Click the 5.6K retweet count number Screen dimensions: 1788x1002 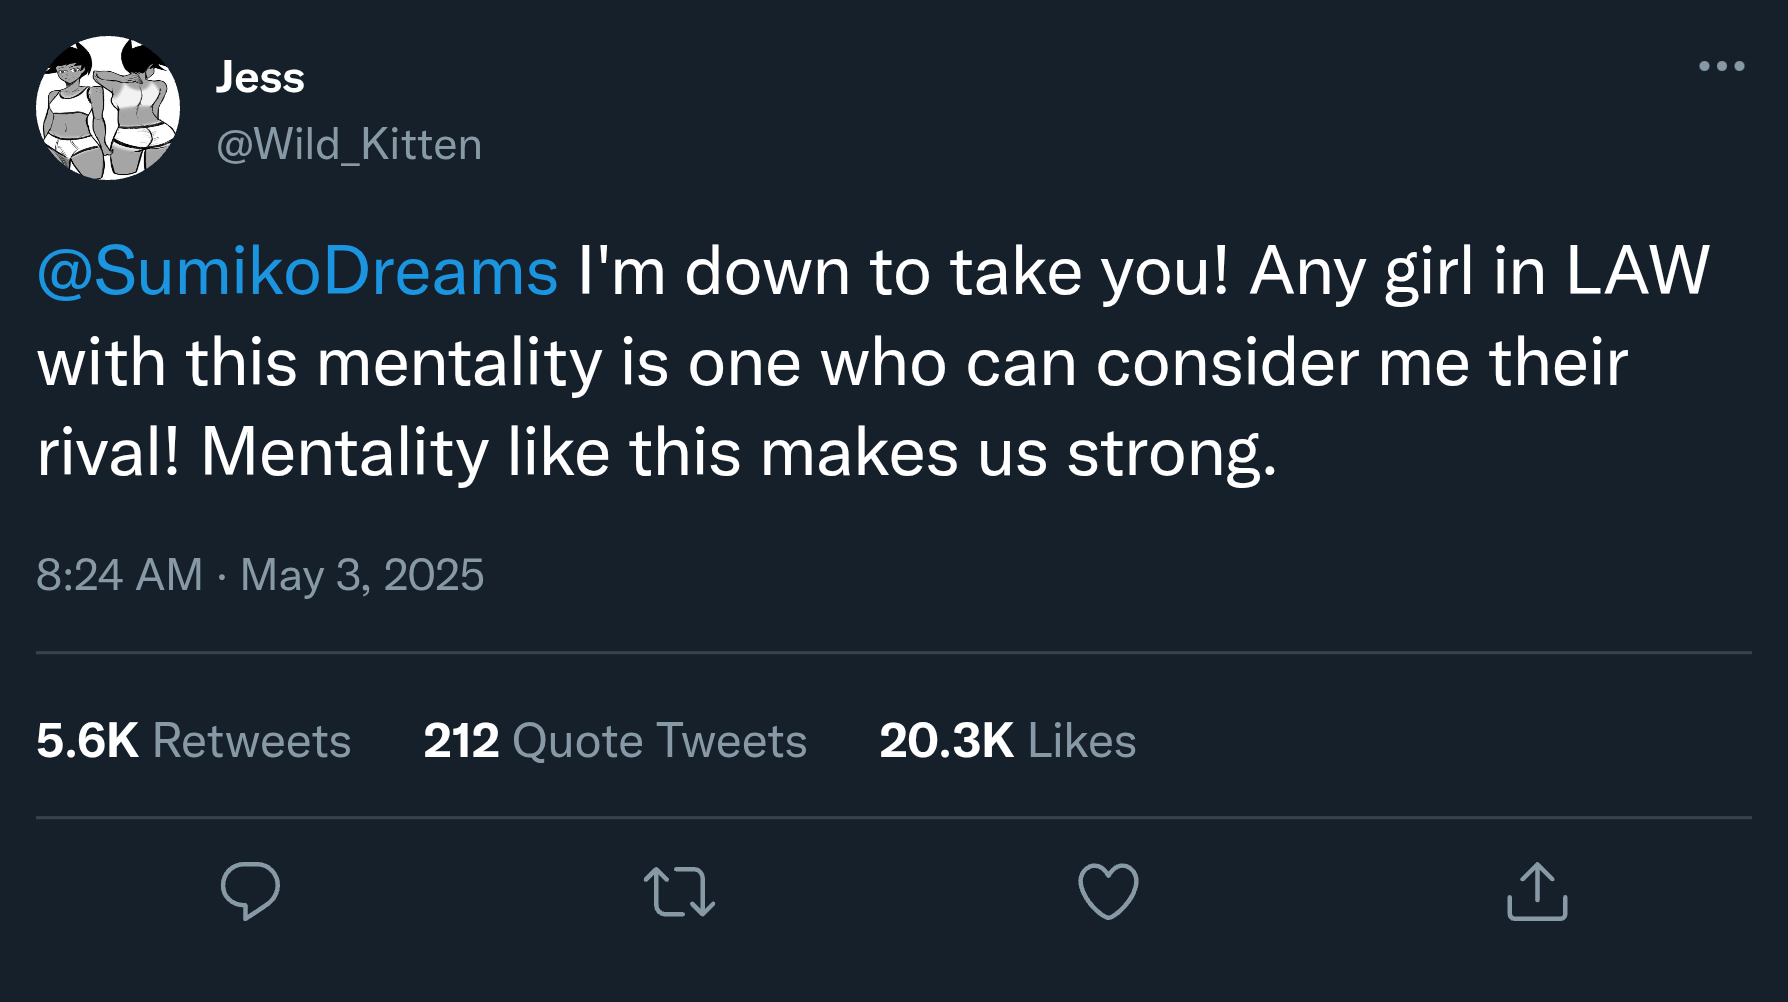click(x=87, y=741)
